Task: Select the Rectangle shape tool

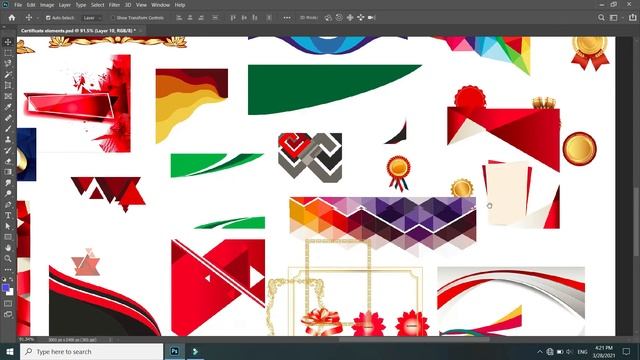Action: 8,237
